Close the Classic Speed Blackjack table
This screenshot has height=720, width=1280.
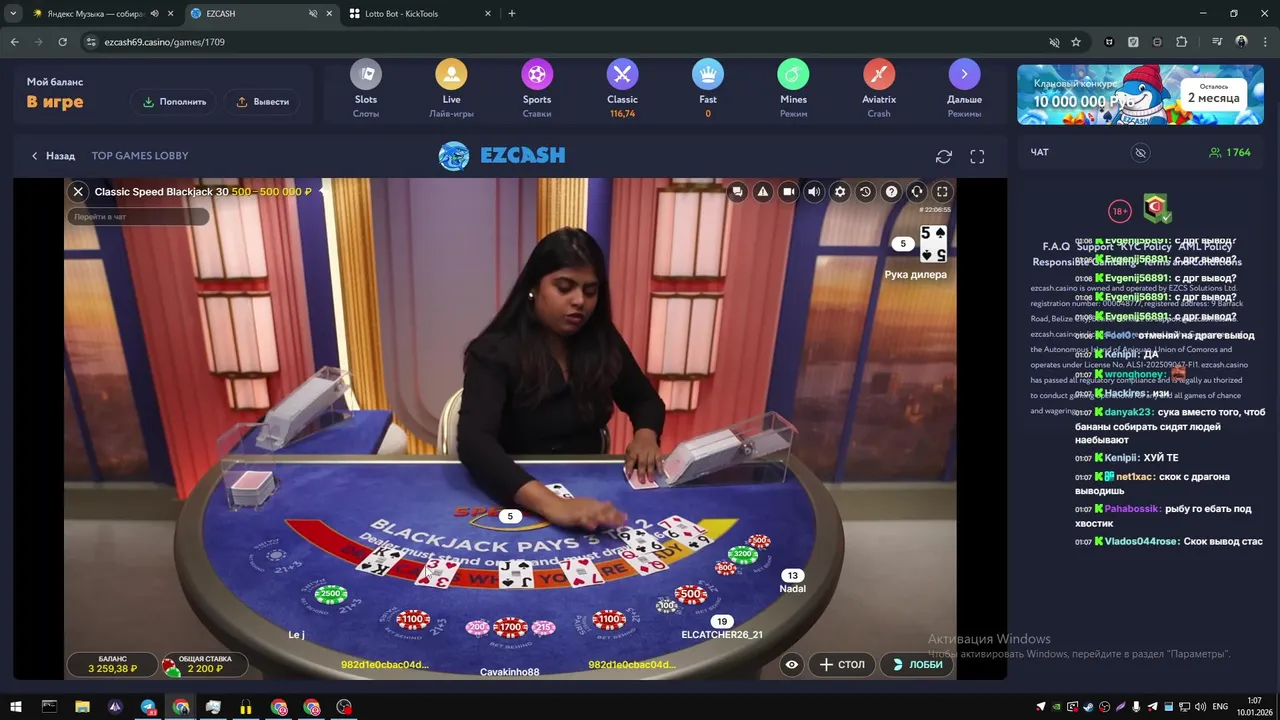pyautogui.click(x=78, y=192)
